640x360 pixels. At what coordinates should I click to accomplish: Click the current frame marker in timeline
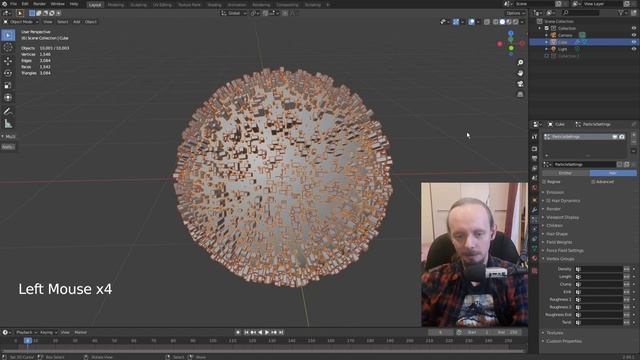click(28, 340)
